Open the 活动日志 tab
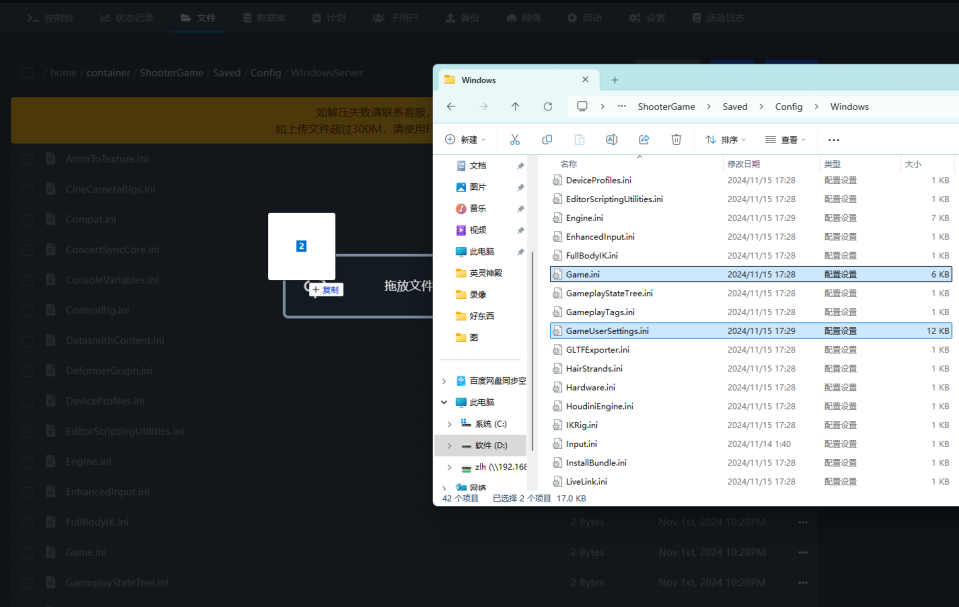The width and height of the screenshot is (959, 607). (x=718, y=18)
